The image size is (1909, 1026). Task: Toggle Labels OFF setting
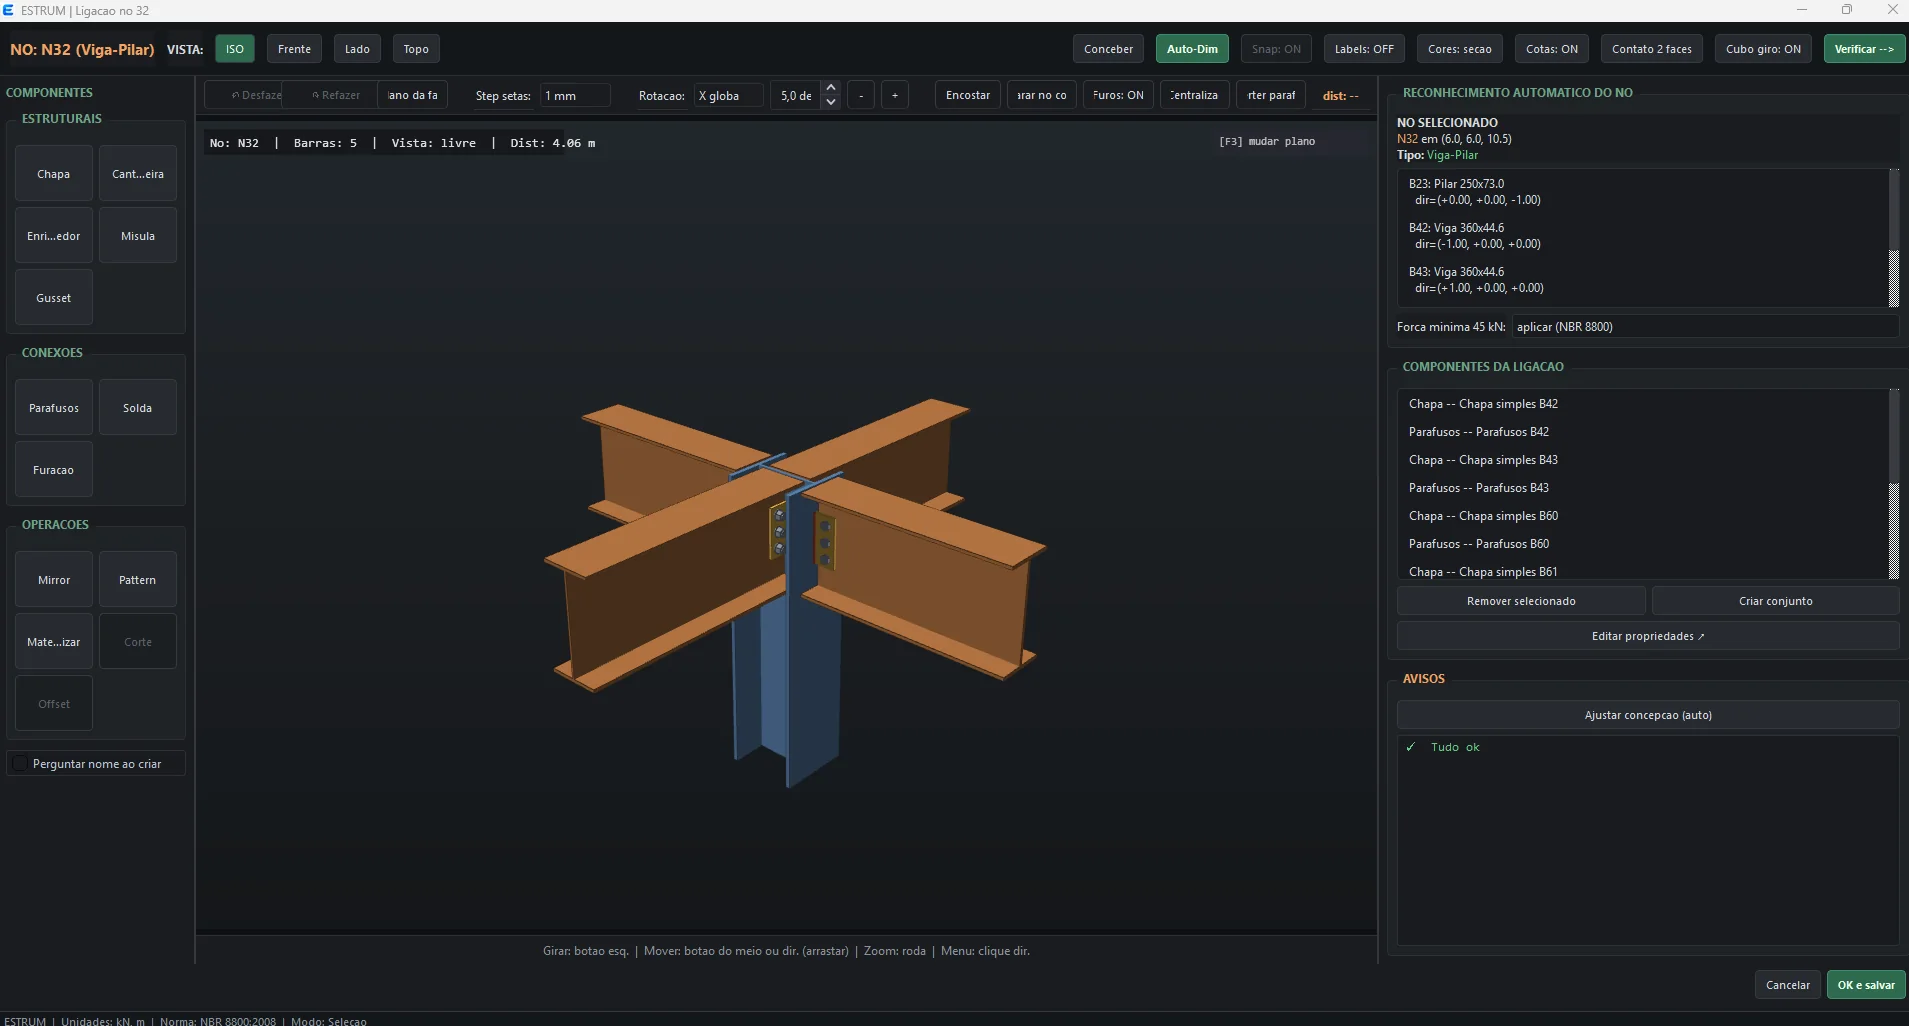point(1364,49)
